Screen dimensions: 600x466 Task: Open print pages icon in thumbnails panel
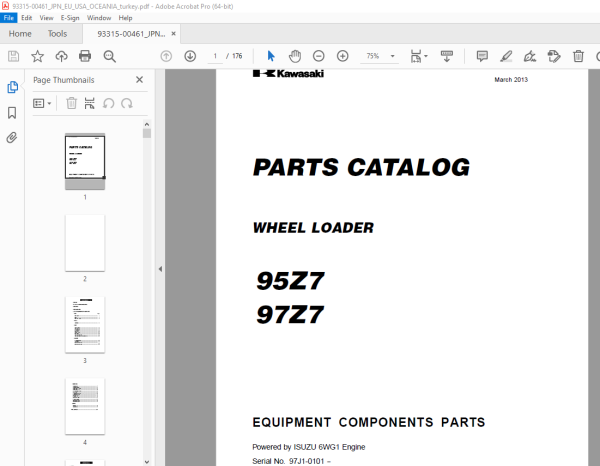tap(90, 103)
